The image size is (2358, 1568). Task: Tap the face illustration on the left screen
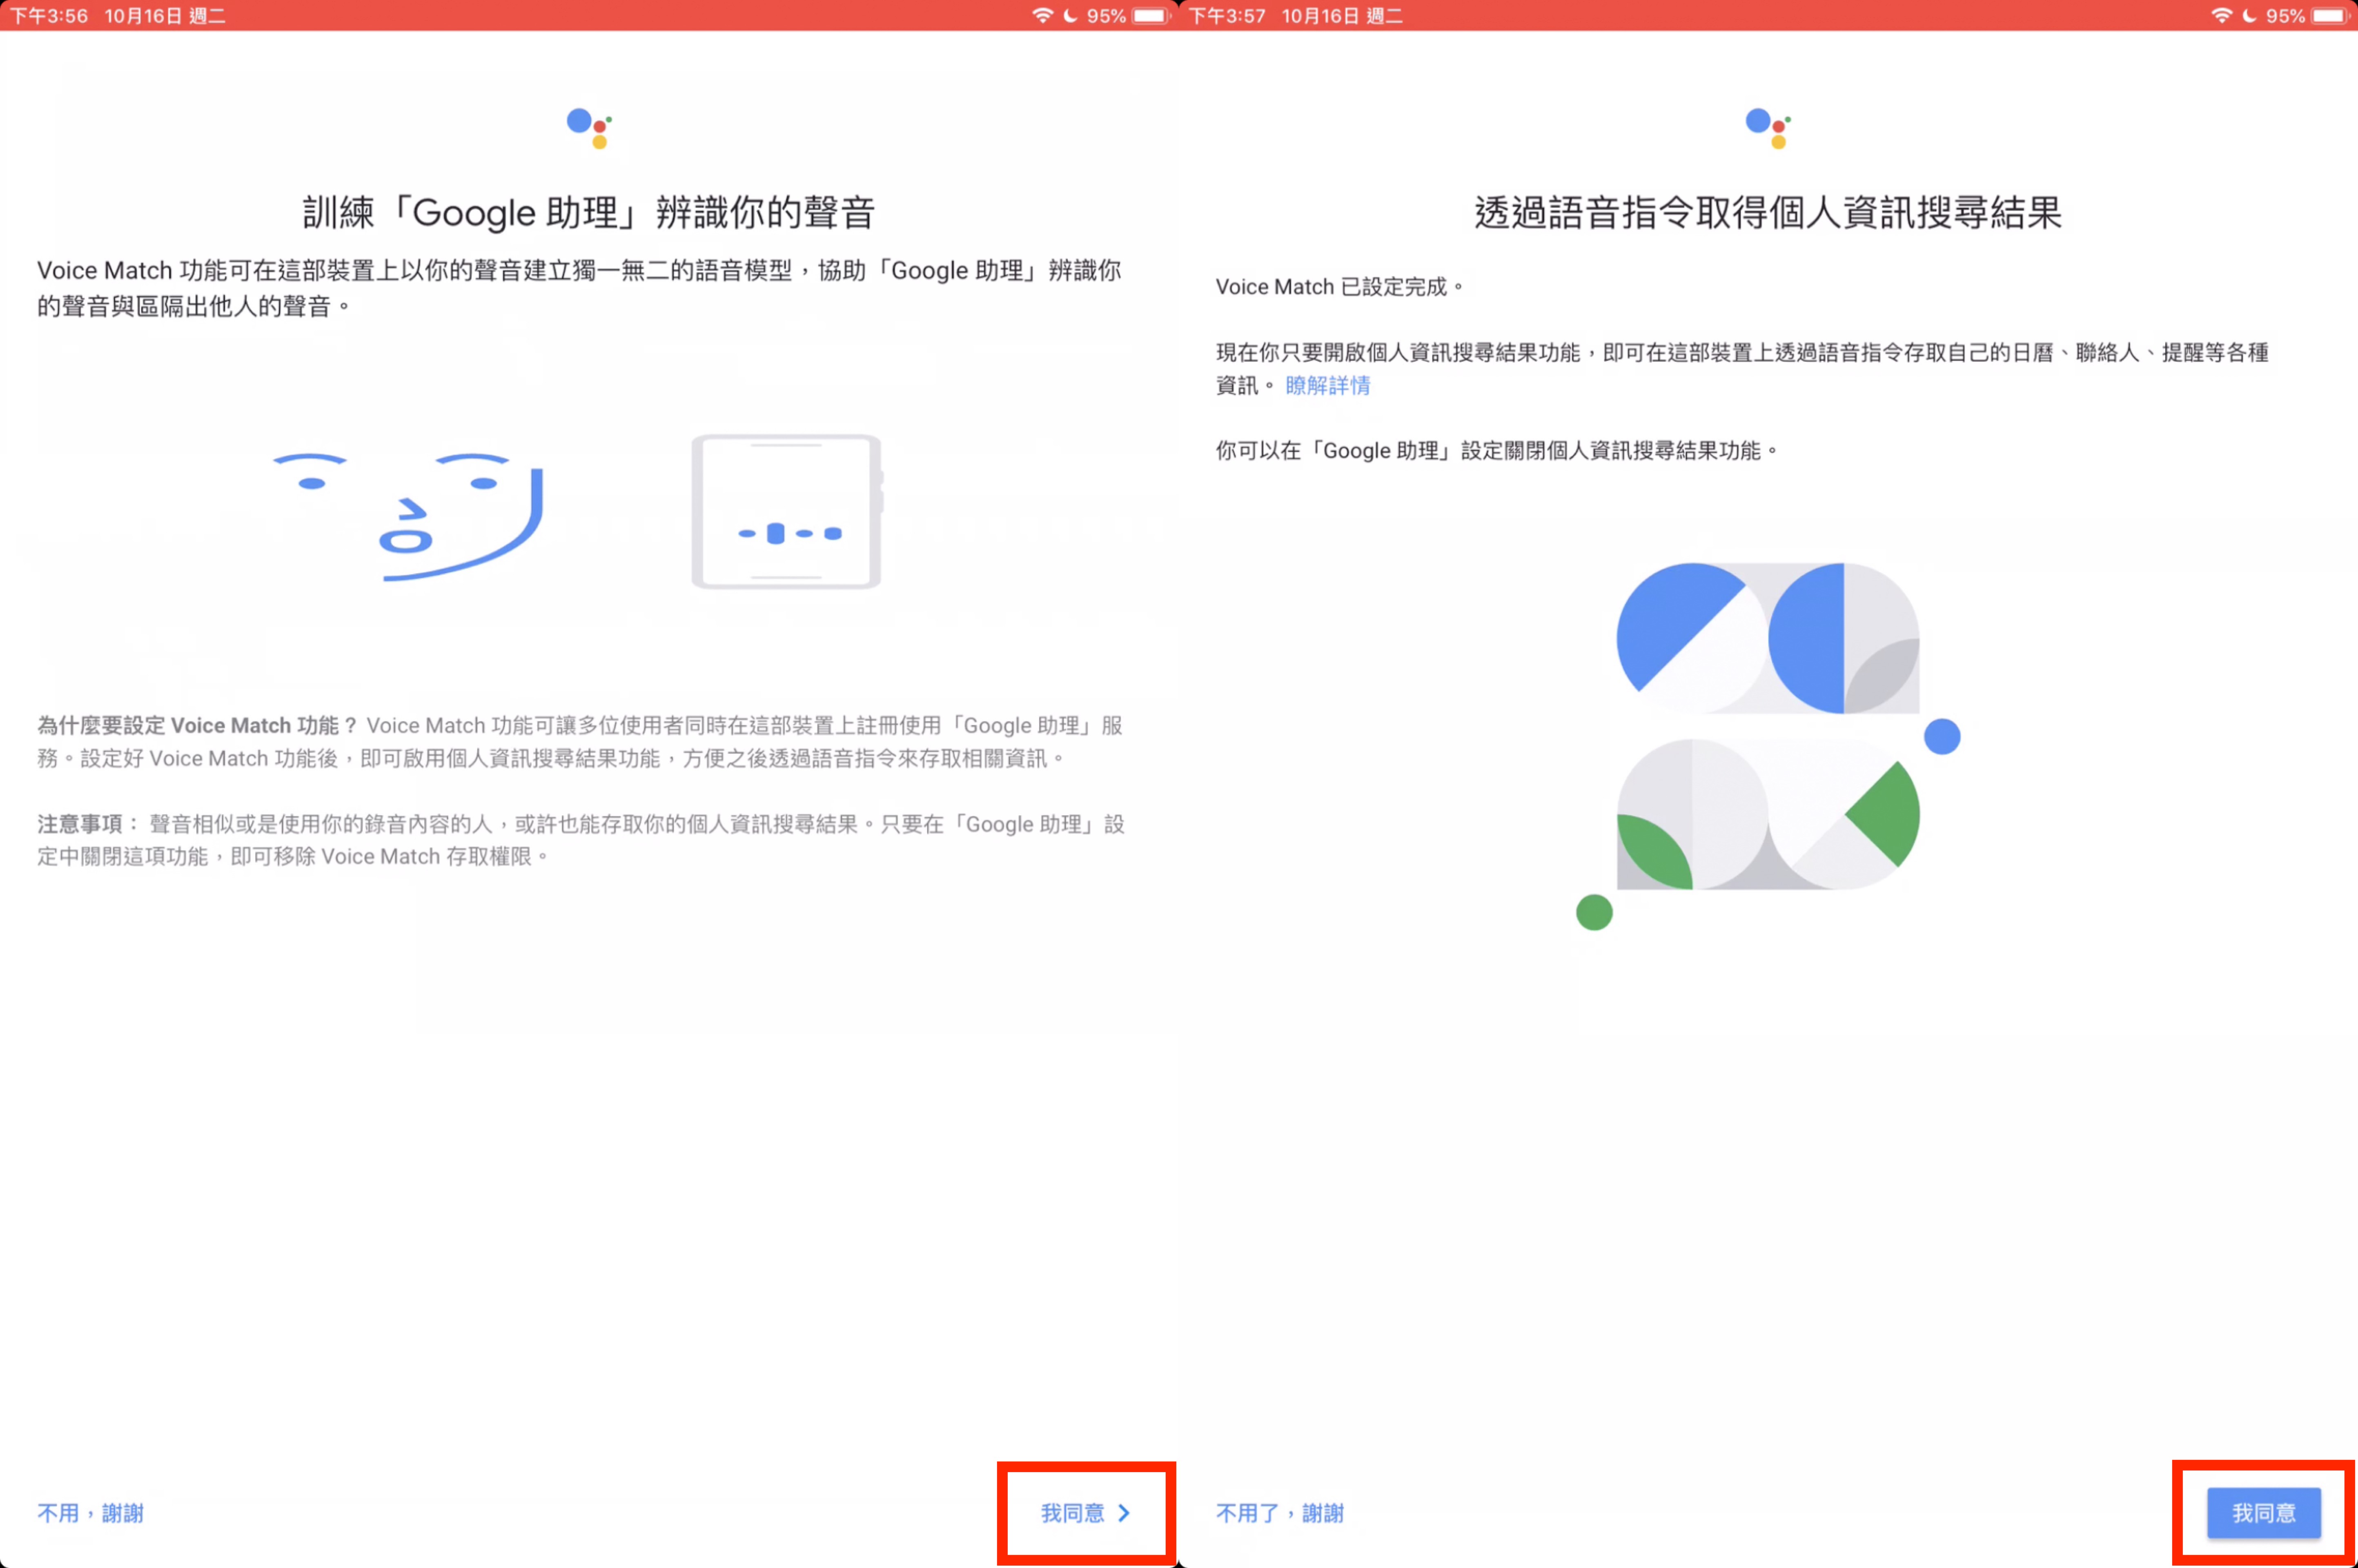tap(408, 516)
